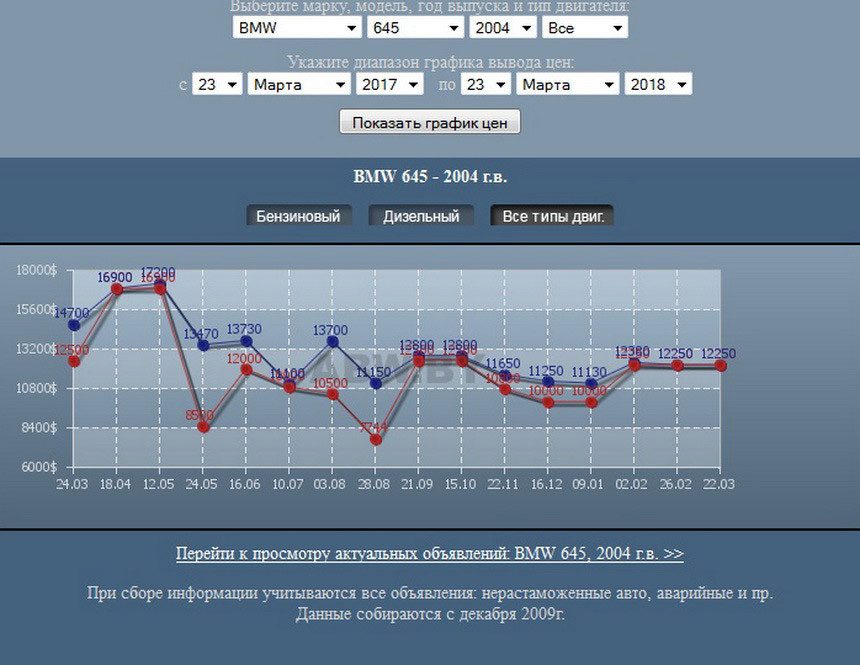This screenshot has width=860, height=665.
Task: Click the blue data point labeled 11650
Action: point(505,376)
